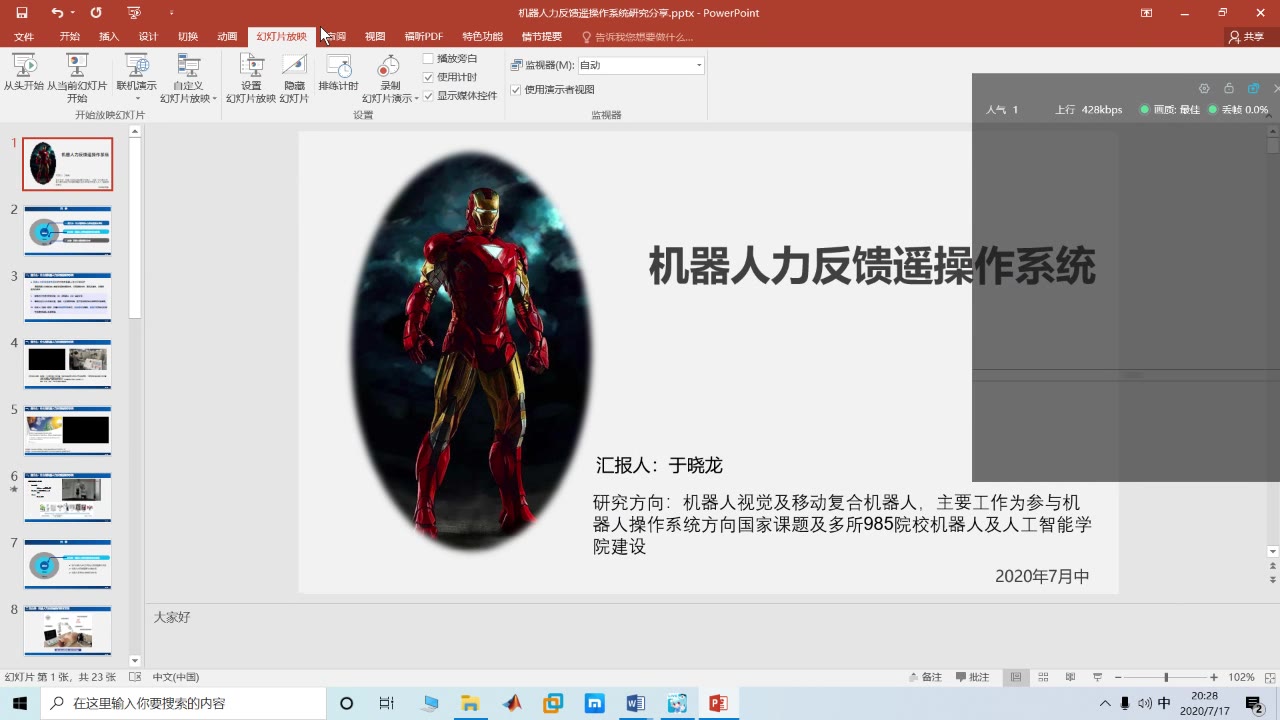Image resolution: width=1280 pixels, height=720 pixels.
Task: Open the 自定义幻灯片放映 custom show menu
Action: [x=188, y=80]
